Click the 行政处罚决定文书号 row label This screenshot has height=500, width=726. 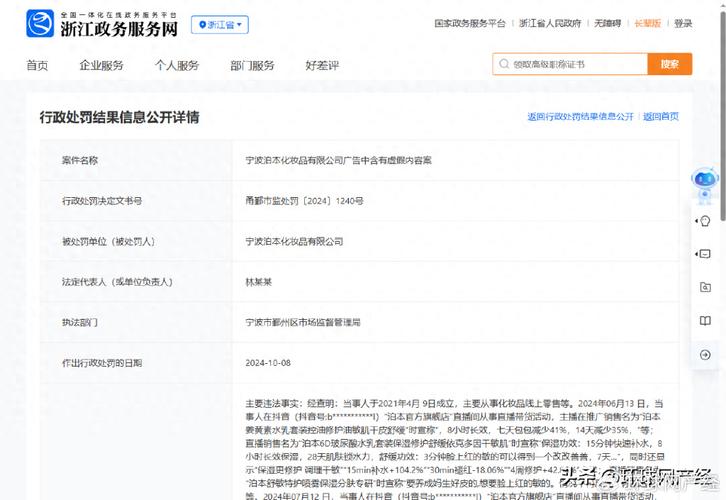(x=102, y=201)
